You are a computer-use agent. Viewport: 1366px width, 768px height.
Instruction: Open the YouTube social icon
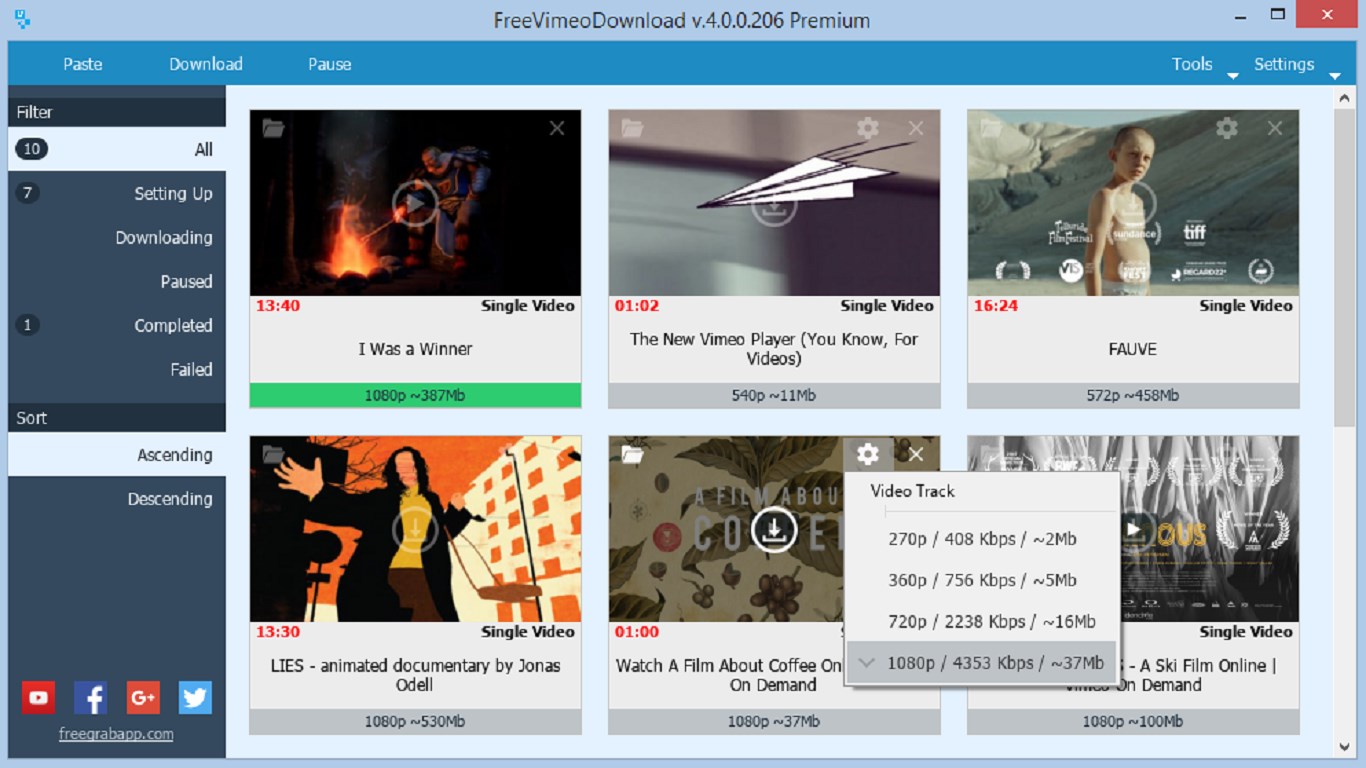tap(39, 697)
